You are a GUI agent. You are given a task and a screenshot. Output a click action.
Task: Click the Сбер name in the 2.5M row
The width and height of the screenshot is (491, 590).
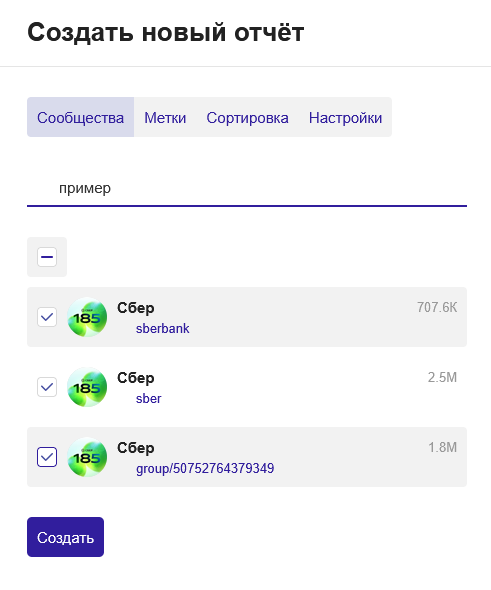tap(136, 378)
